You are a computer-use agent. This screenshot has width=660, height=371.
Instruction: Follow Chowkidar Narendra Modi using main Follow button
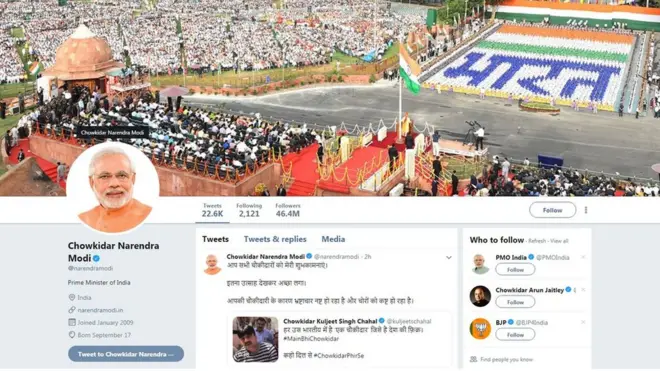552,210
